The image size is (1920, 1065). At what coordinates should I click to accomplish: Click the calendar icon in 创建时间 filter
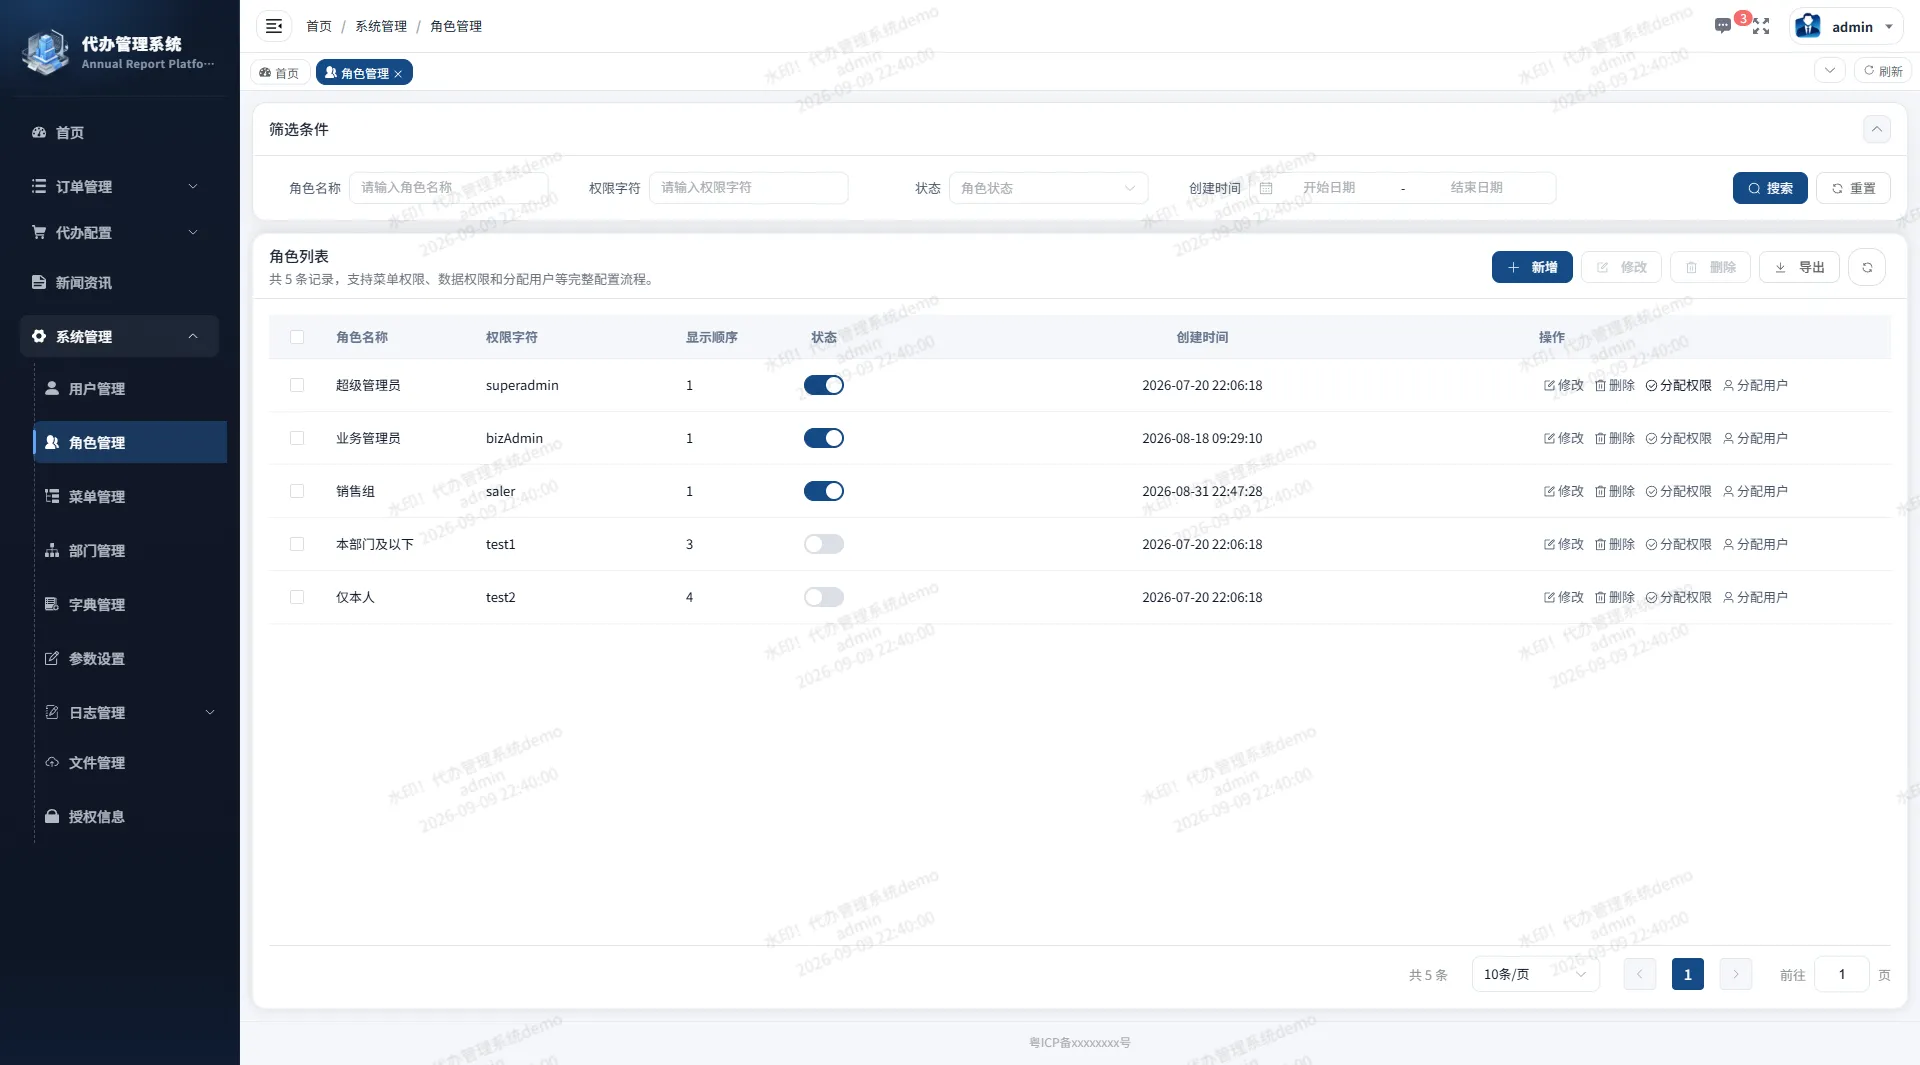pyautogui.click(x=1266, y=188)
